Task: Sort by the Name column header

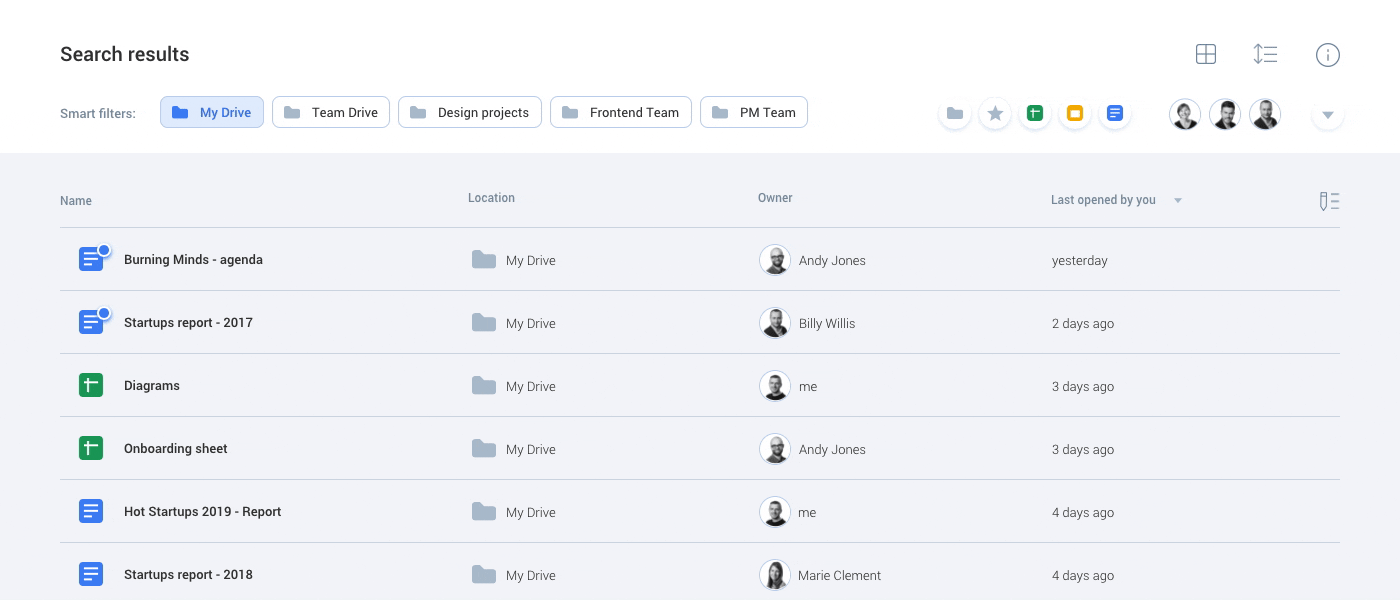Action: [76, 201]
